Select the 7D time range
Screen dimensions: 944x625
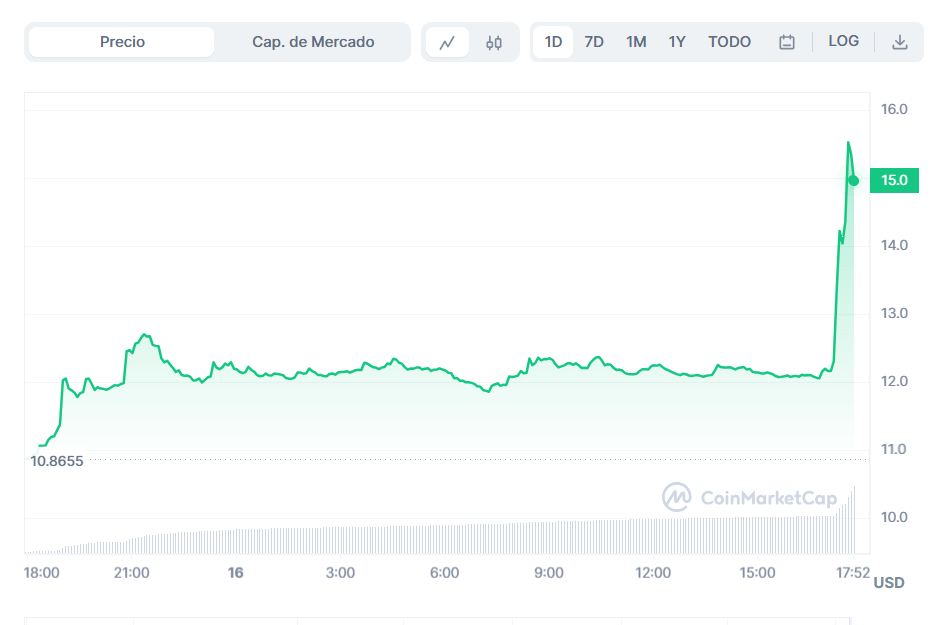(594, 42)
